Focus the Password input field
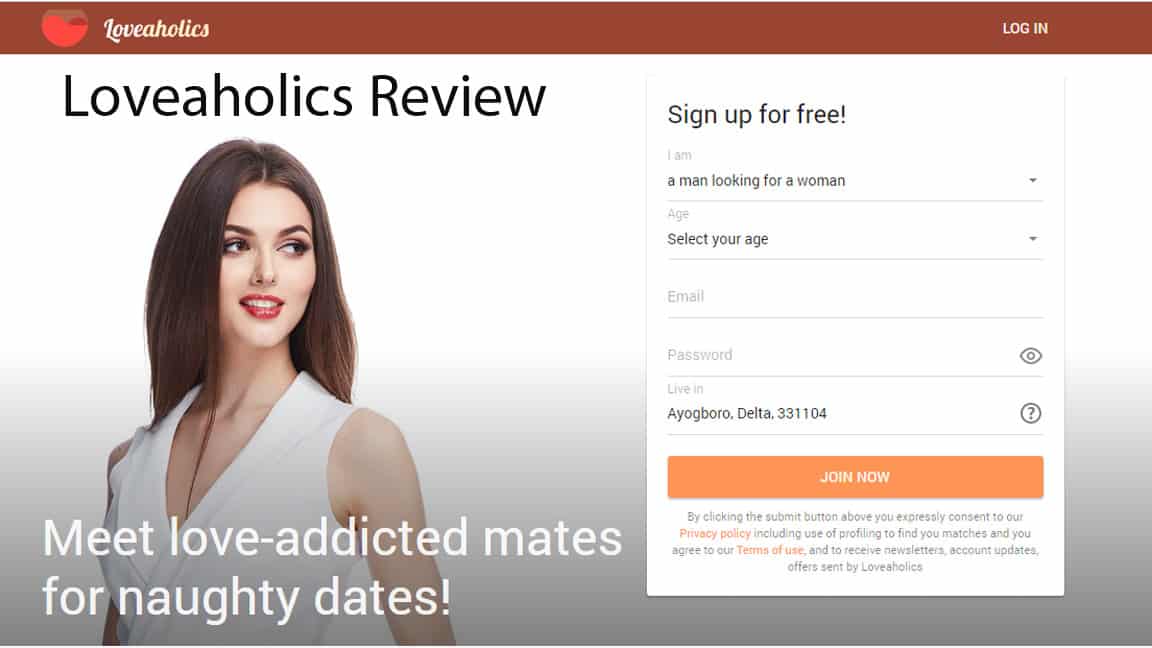The image size is (1152, 648). tap(841, 356)
